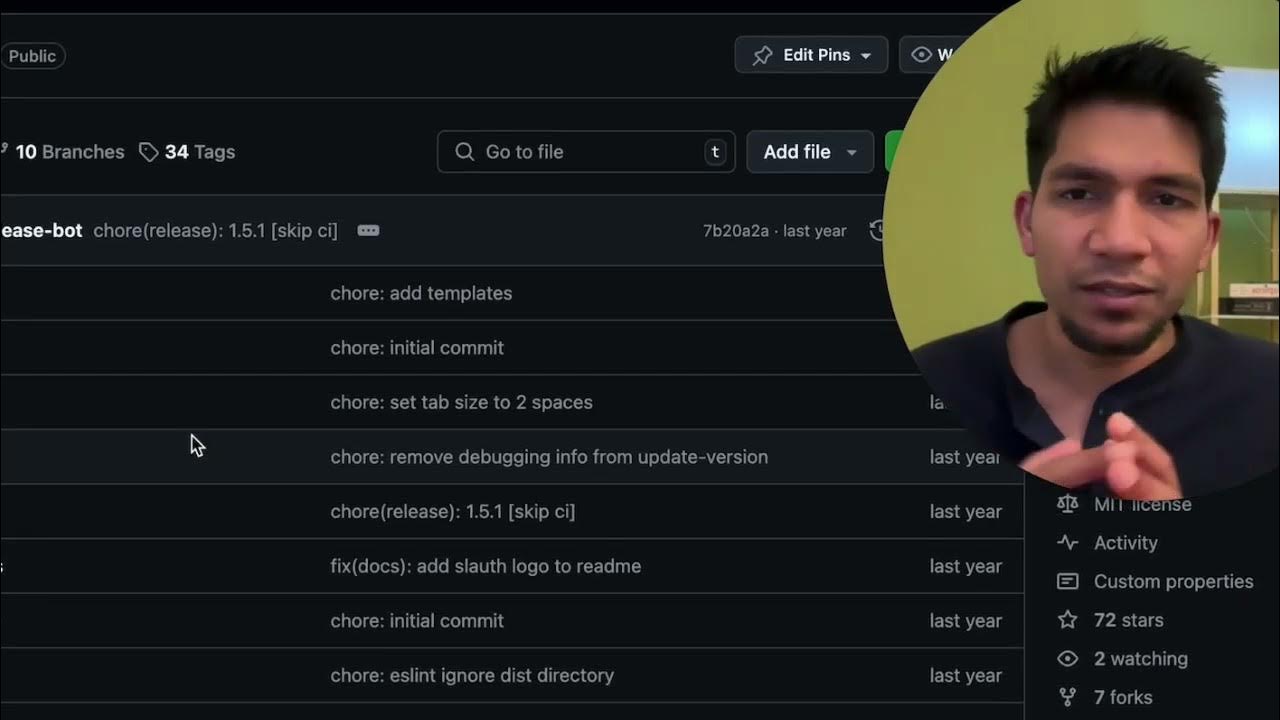Screen dimensions: 1280x720
Task: Open commit hash 7b20a2a
Action: pyautogui.click(x=736, y=231)
